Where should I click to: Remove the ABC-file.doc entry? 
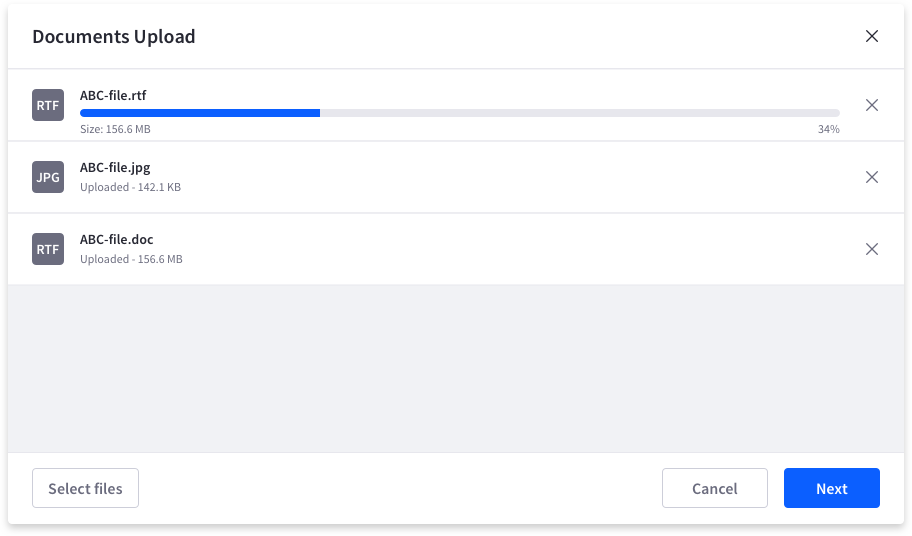[872, 249]
